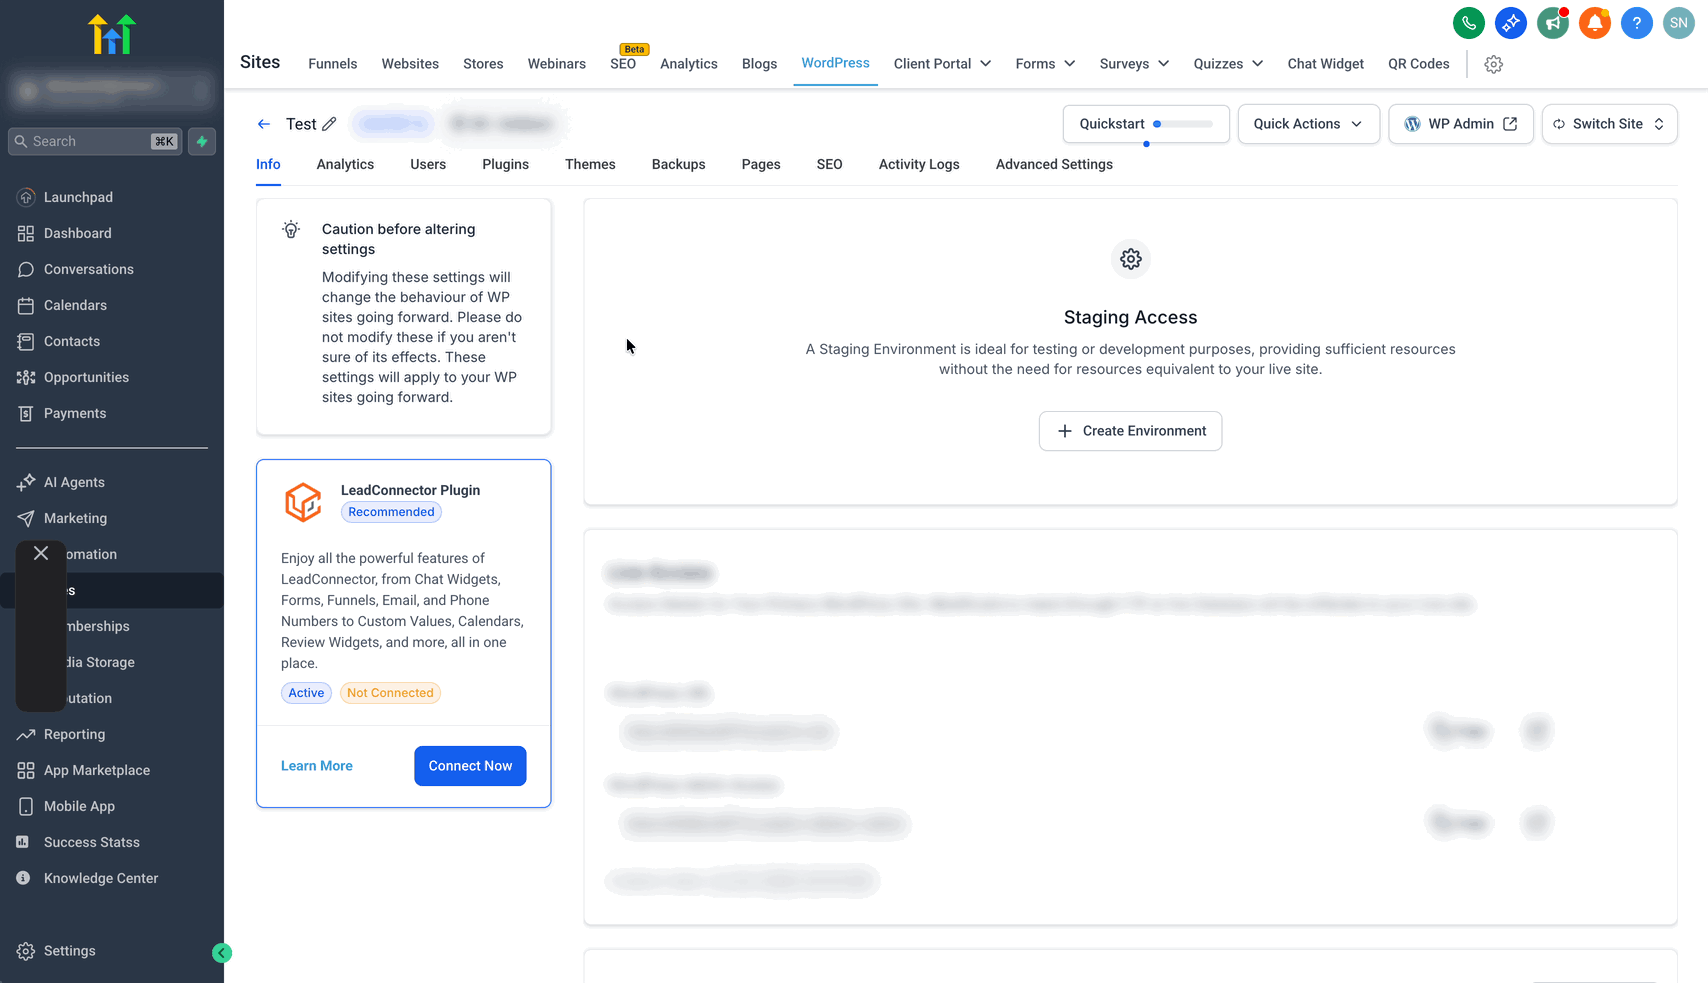The height and width of the screenshot is (983, 1708).
Task: Click the Quickstart progress bar
Action: (x=1182, y=124)
